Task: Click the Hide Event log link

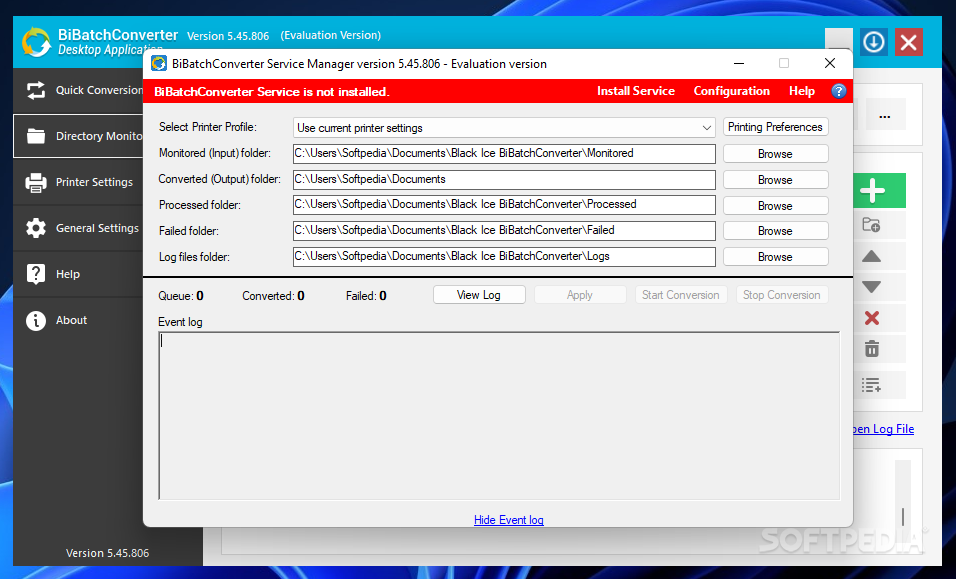Action: pyautogui.click(x=508, y=520)
